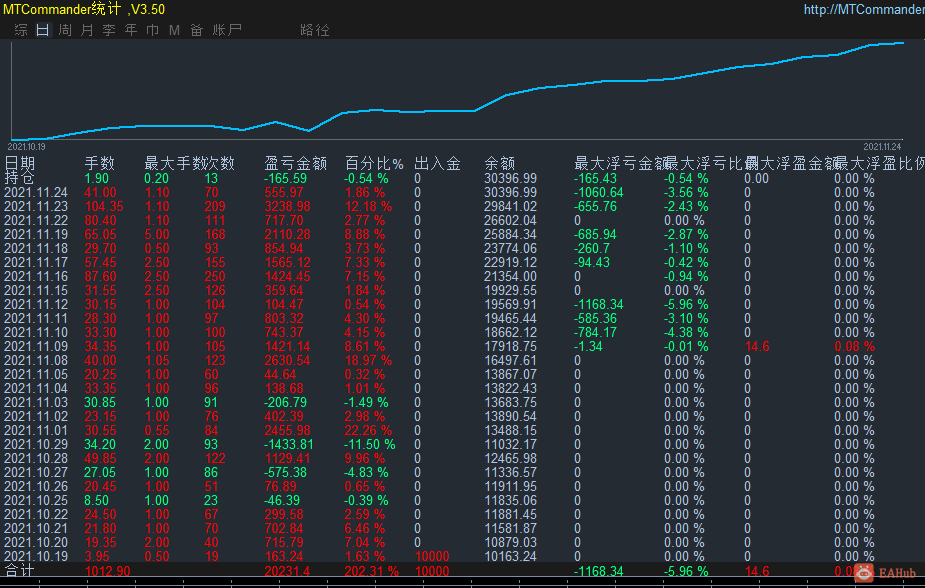
Task: Click trade count 250
Action: [x=215, y=277]
